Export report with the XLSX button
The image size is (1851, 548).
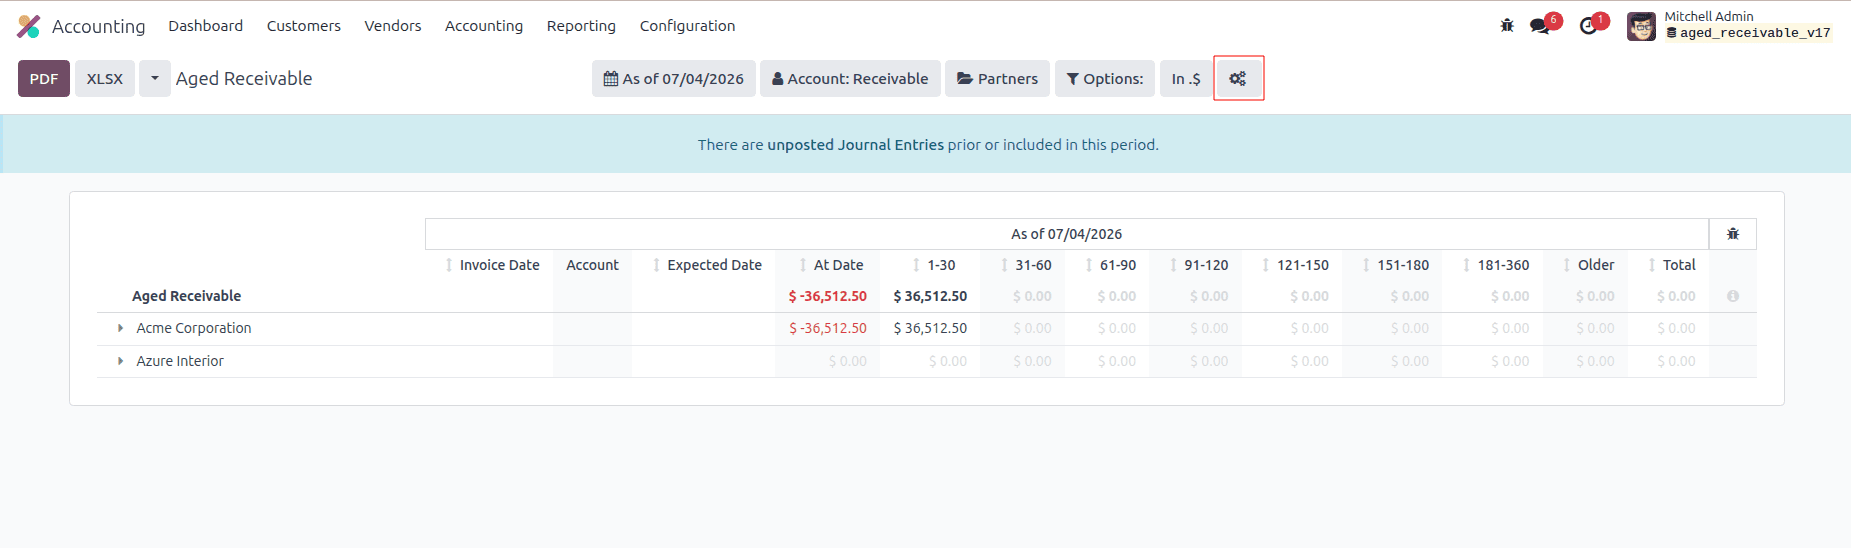(105, 78)
